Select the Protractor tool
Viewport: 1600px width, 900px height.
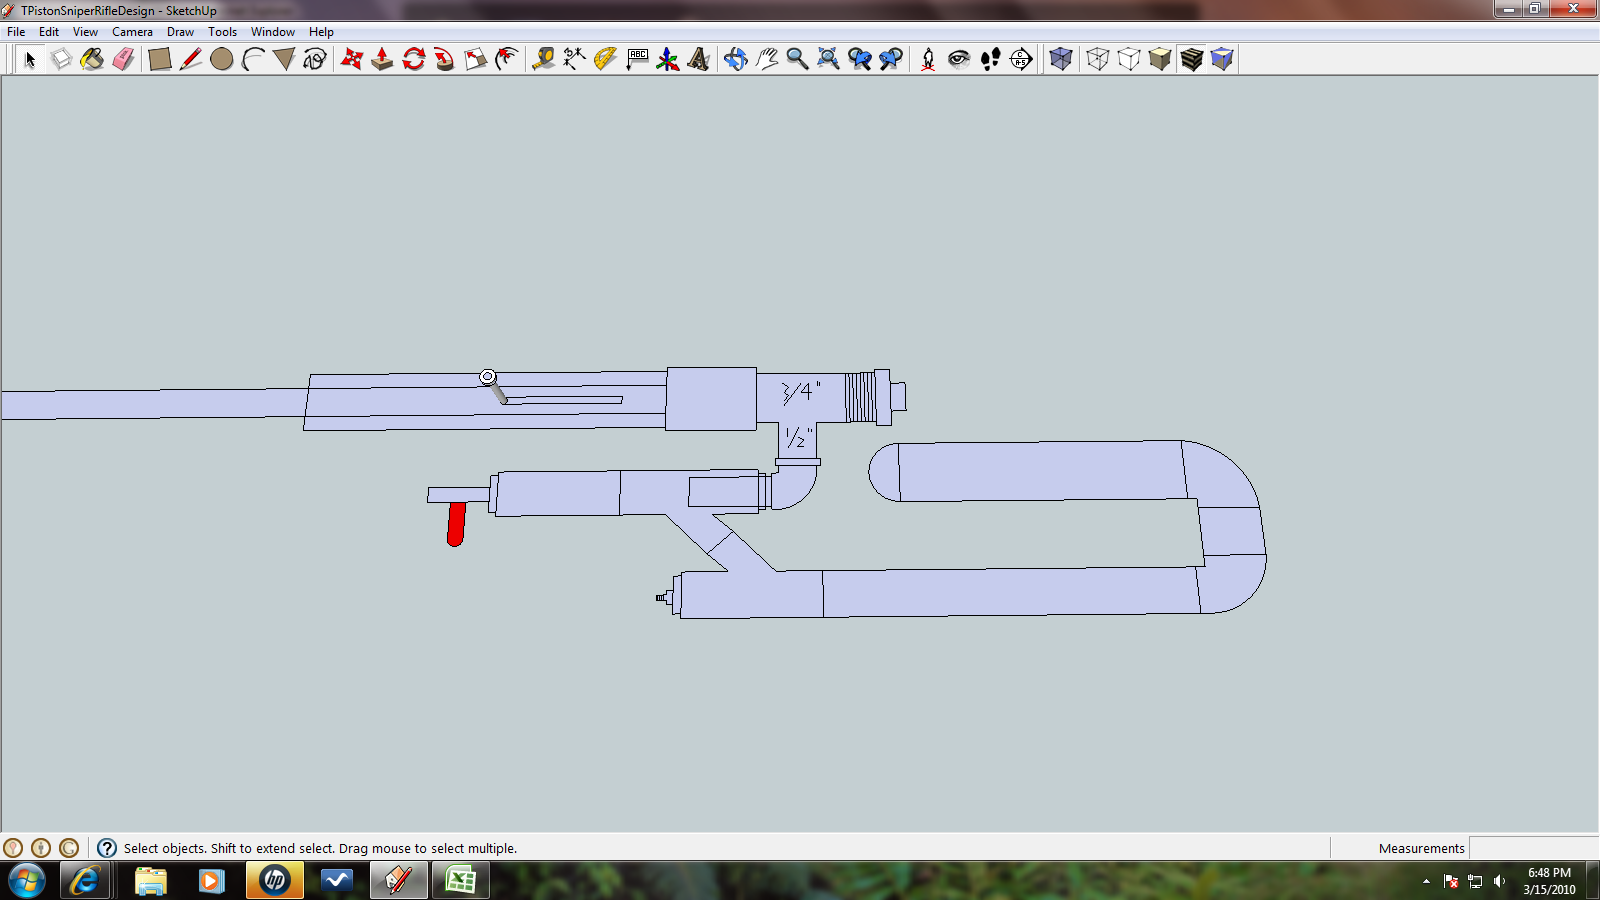[x=605, y=59]
